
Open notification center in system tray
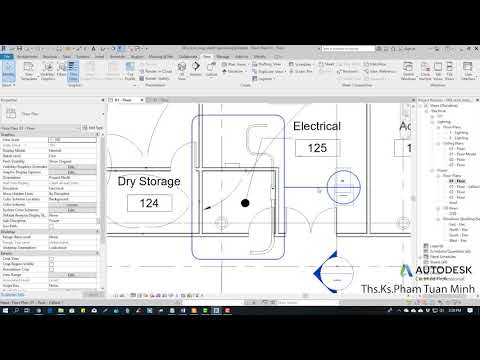470,310
